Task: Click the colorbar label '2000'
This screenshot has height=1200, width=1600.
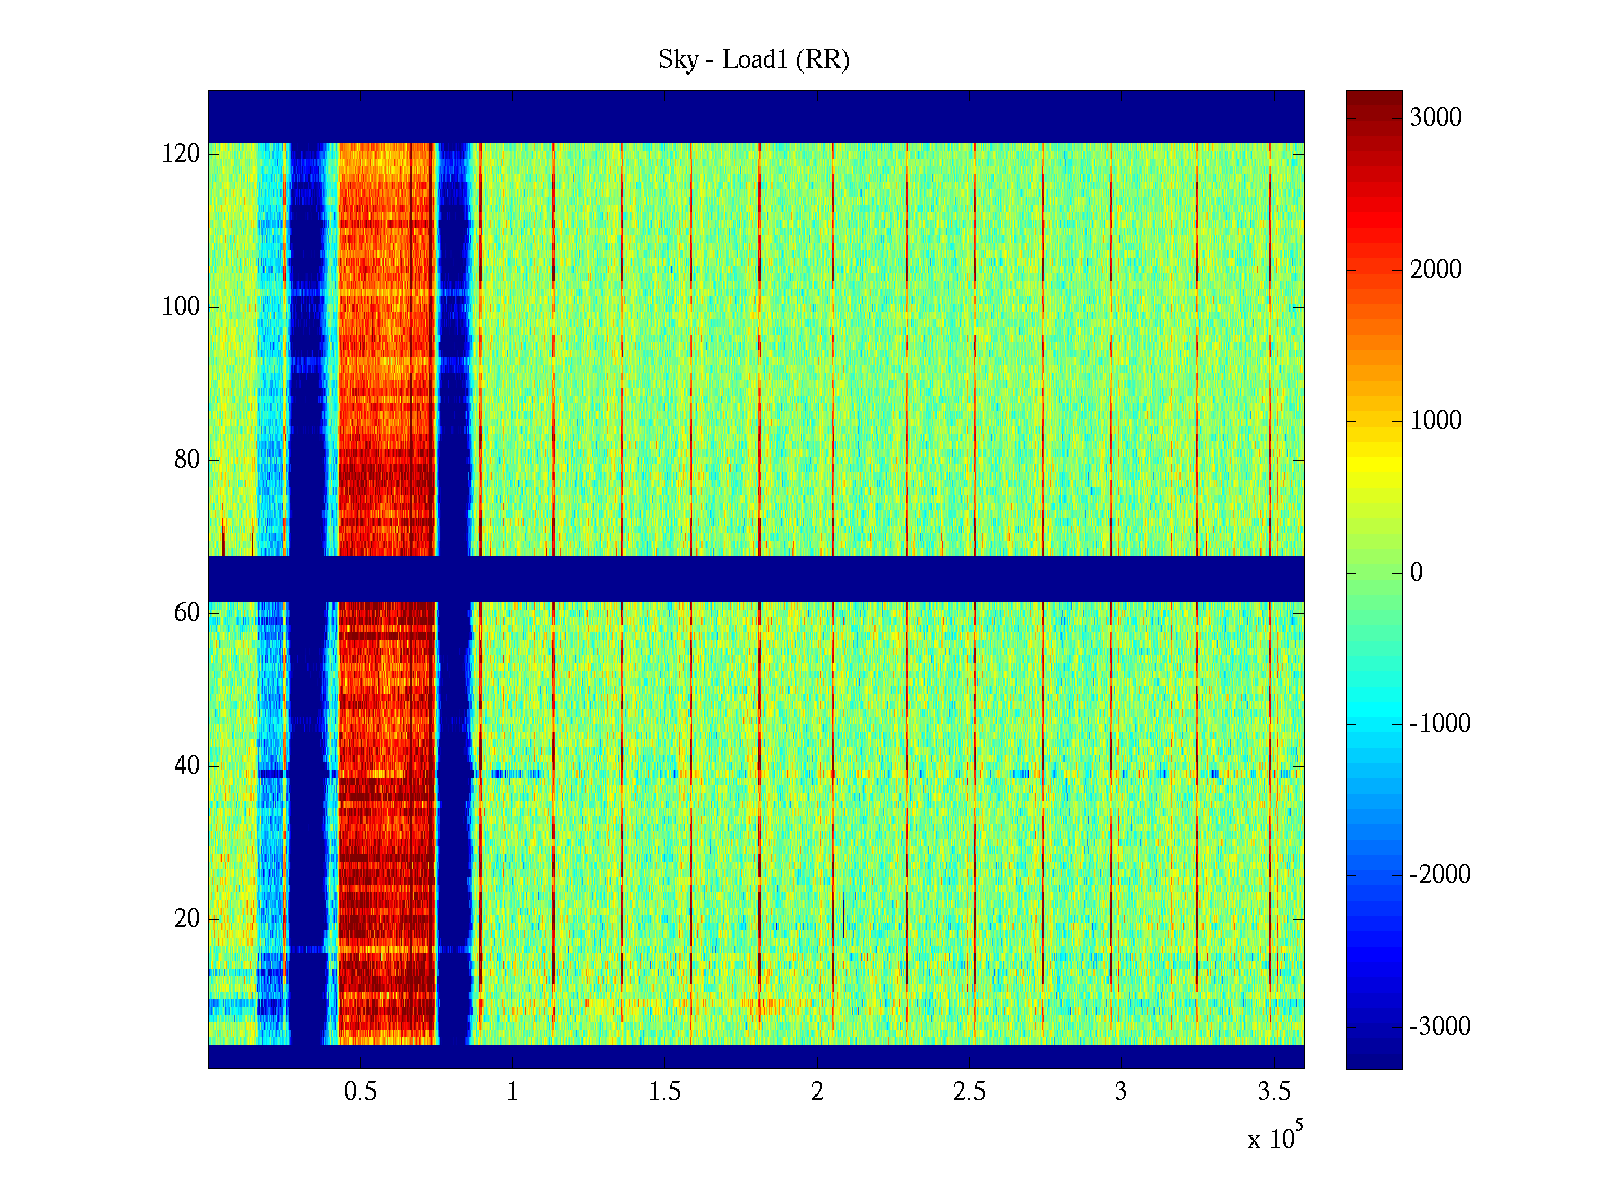Action: [x=1435, y=270]
